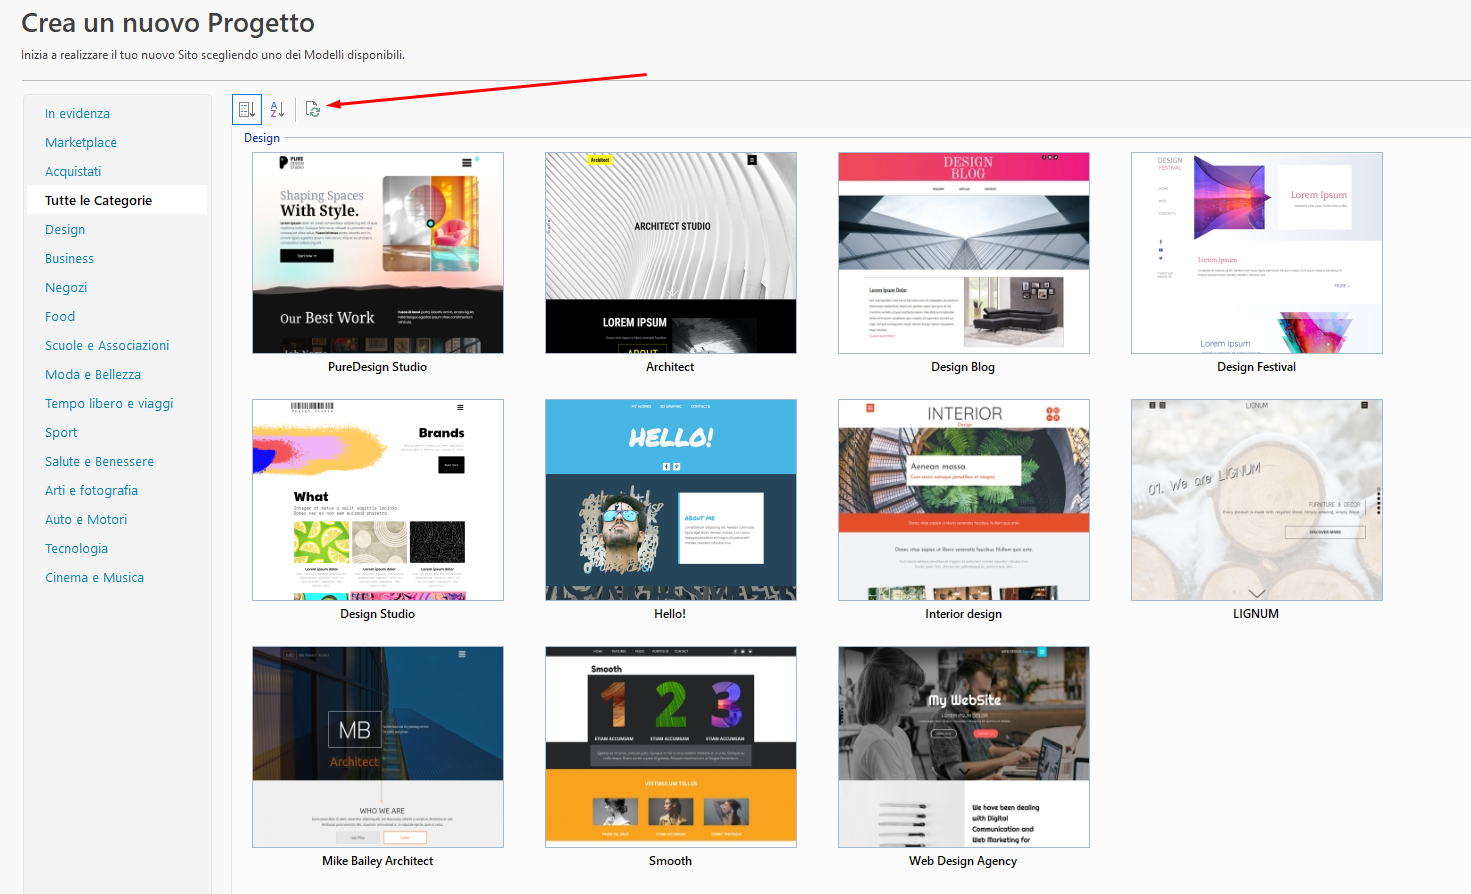Show Arti e fotografia templates
The image size is (1471, 894).
click(x=91, y=491)
